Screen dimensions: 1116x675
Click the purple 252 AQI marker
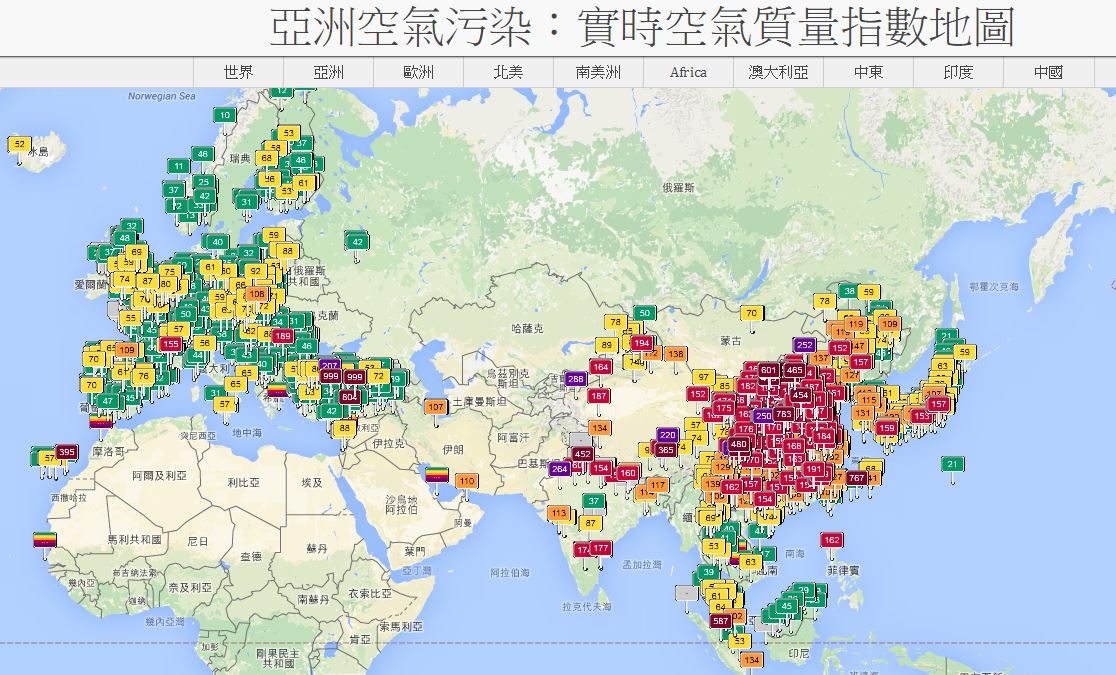point(804,345)
